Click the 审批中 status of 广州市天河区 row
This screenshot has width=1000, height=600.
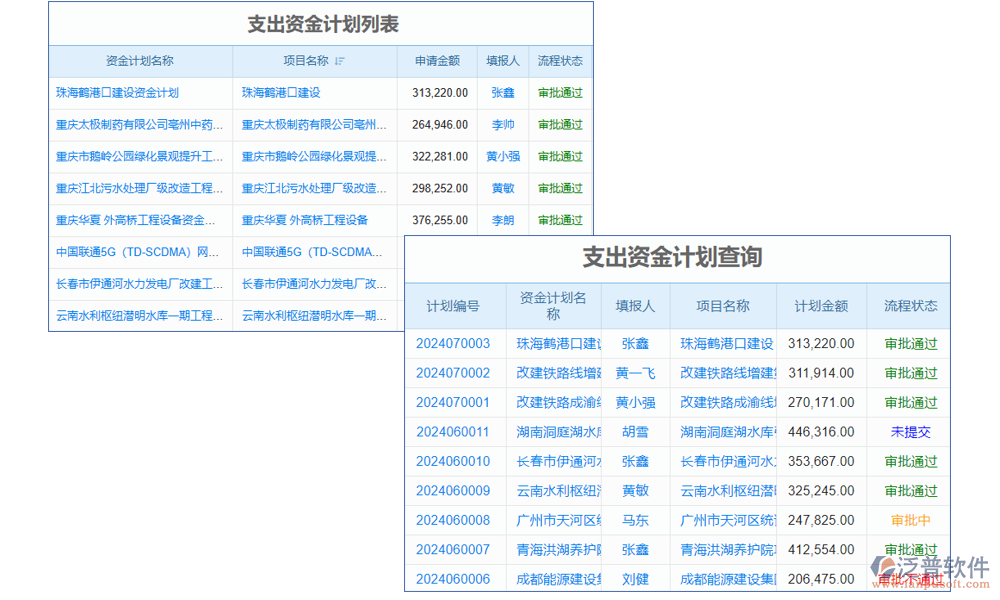tap(912, 520)
